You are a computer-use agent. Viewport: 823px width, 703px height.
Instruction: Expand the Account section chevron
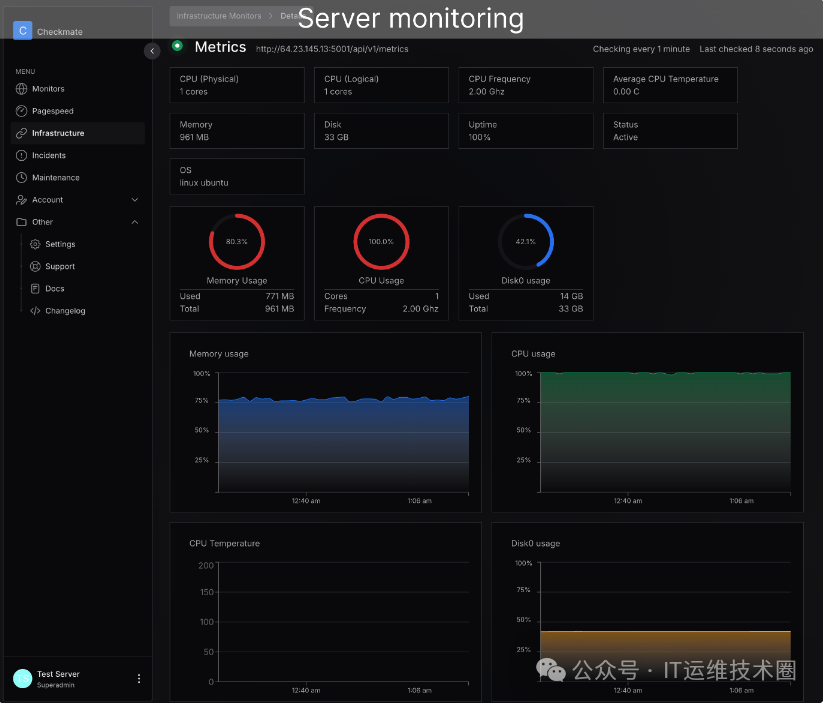[x=135, y=200]
